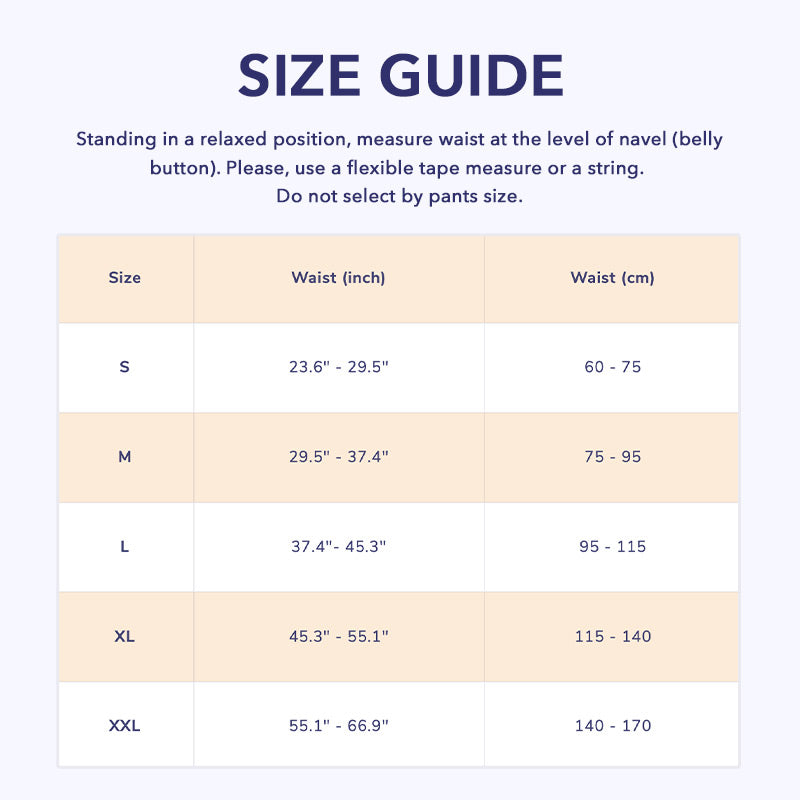
Task: Select the 37.4"- 45.3" inch cell
Action: (x=338, y=547)
